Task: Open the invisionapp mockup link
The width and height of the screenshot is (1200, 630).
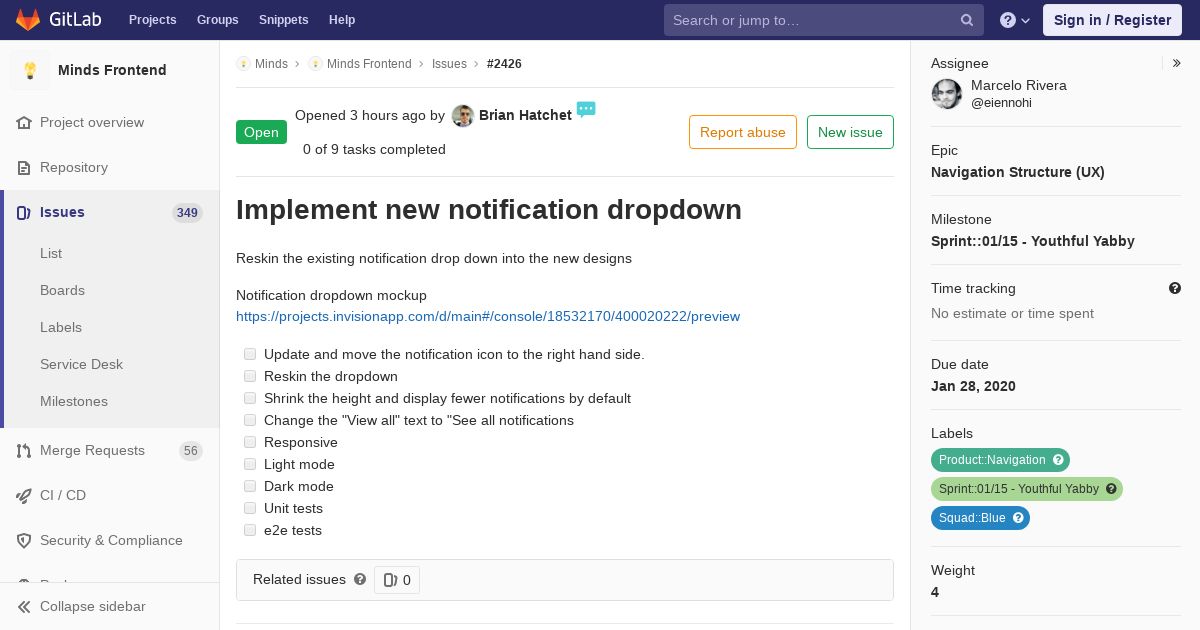Action: pos(488,317)
